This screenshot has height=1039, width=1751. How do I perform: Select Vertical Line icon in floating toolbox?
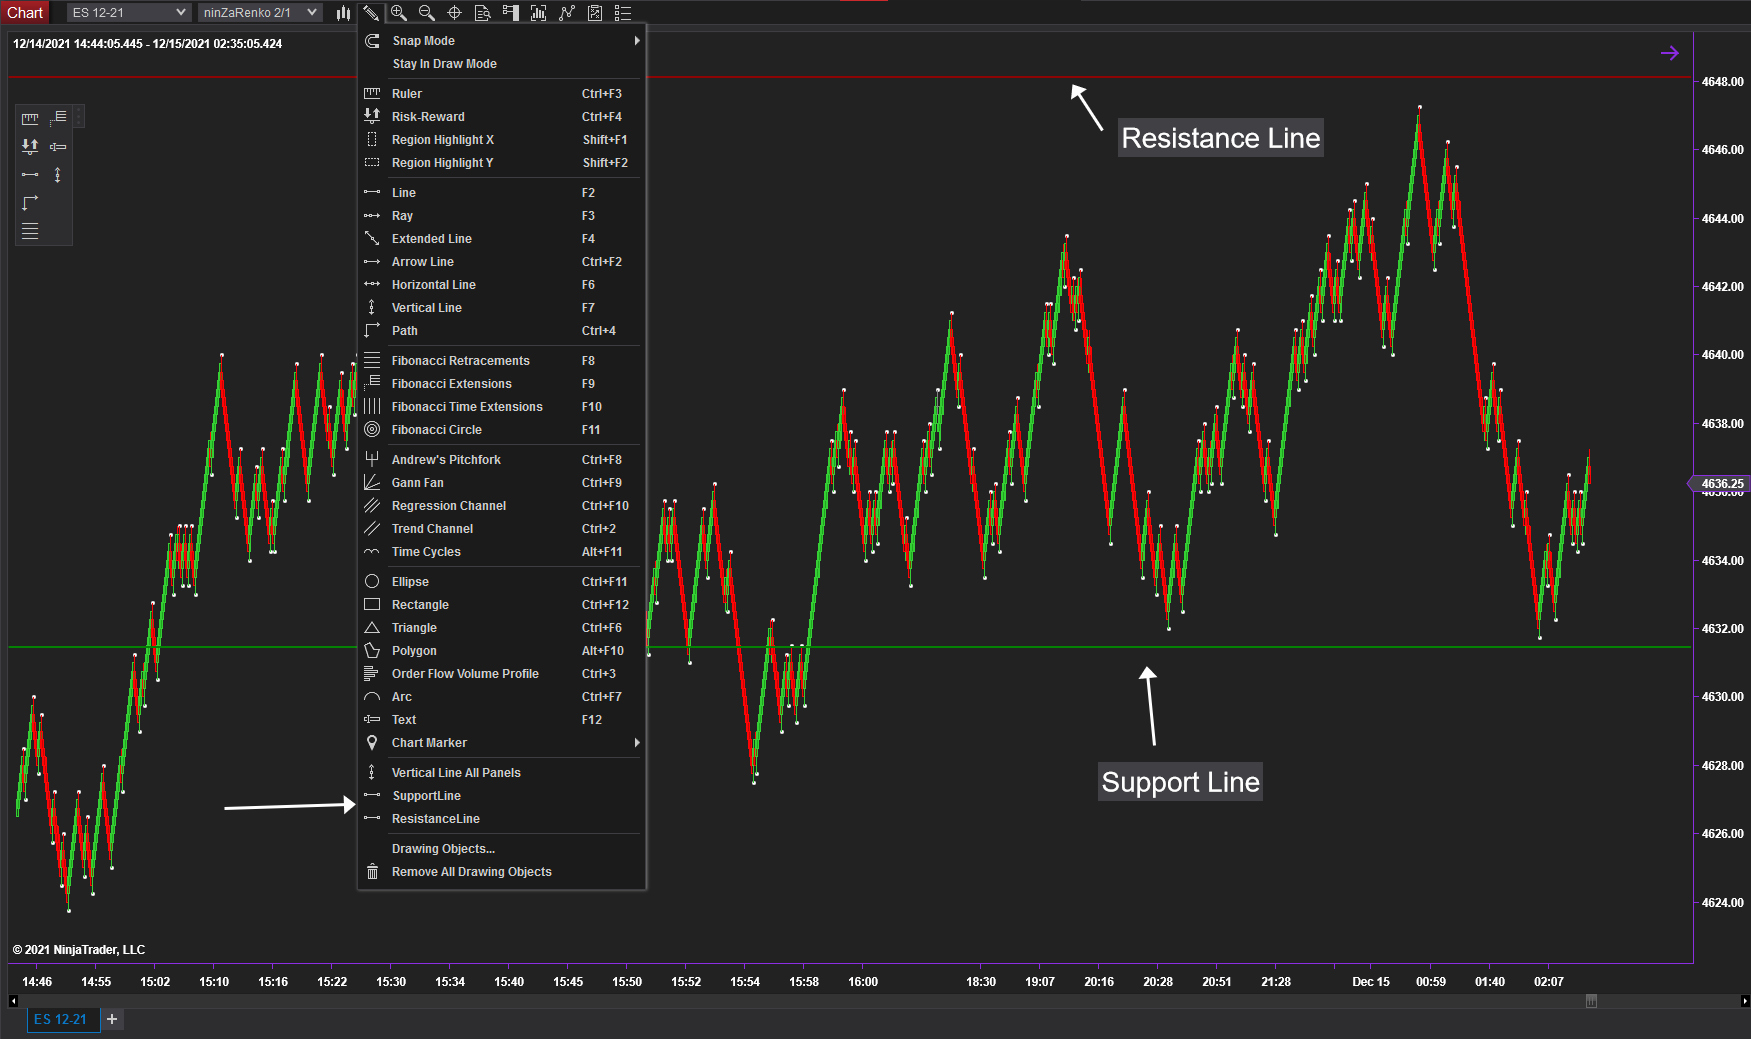click(58, 174)
